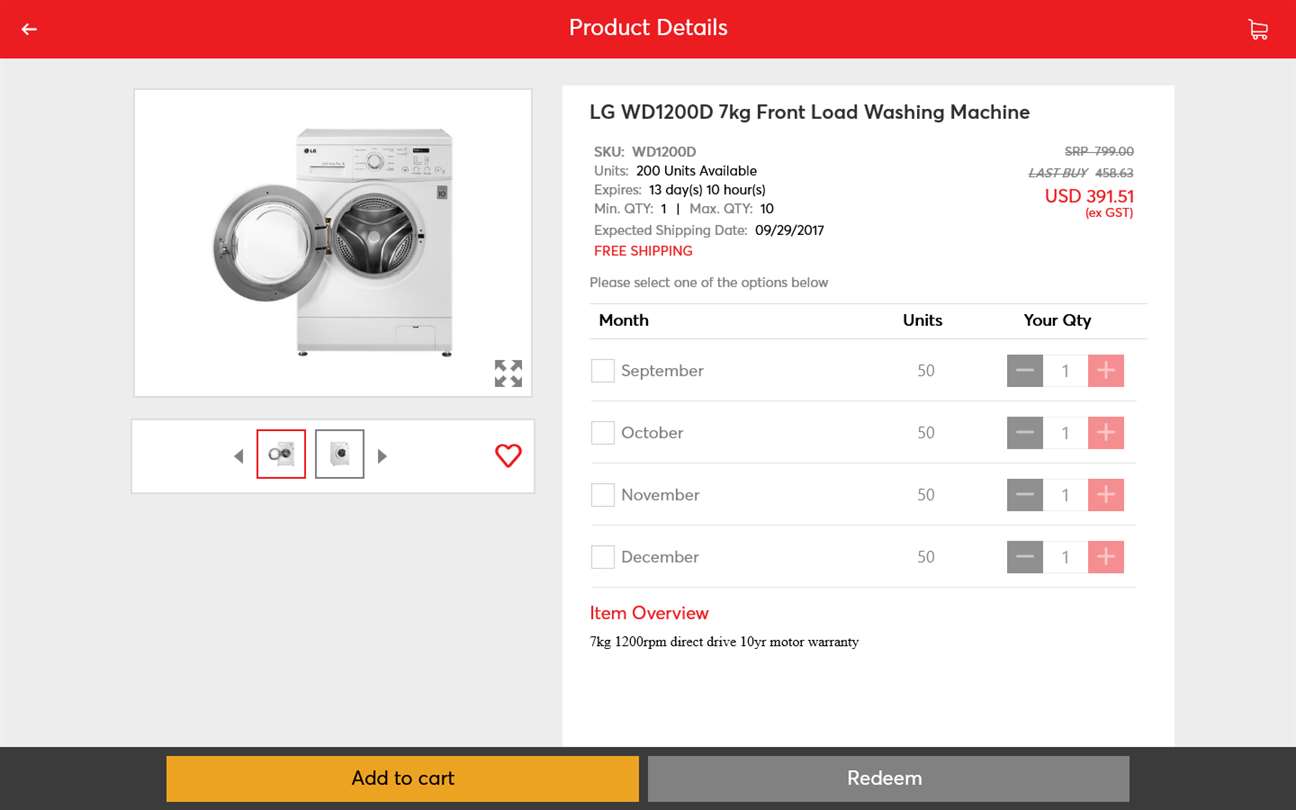Viewport: 1296px width, 810px height.
Task: Check the December option
Action: 602,557
